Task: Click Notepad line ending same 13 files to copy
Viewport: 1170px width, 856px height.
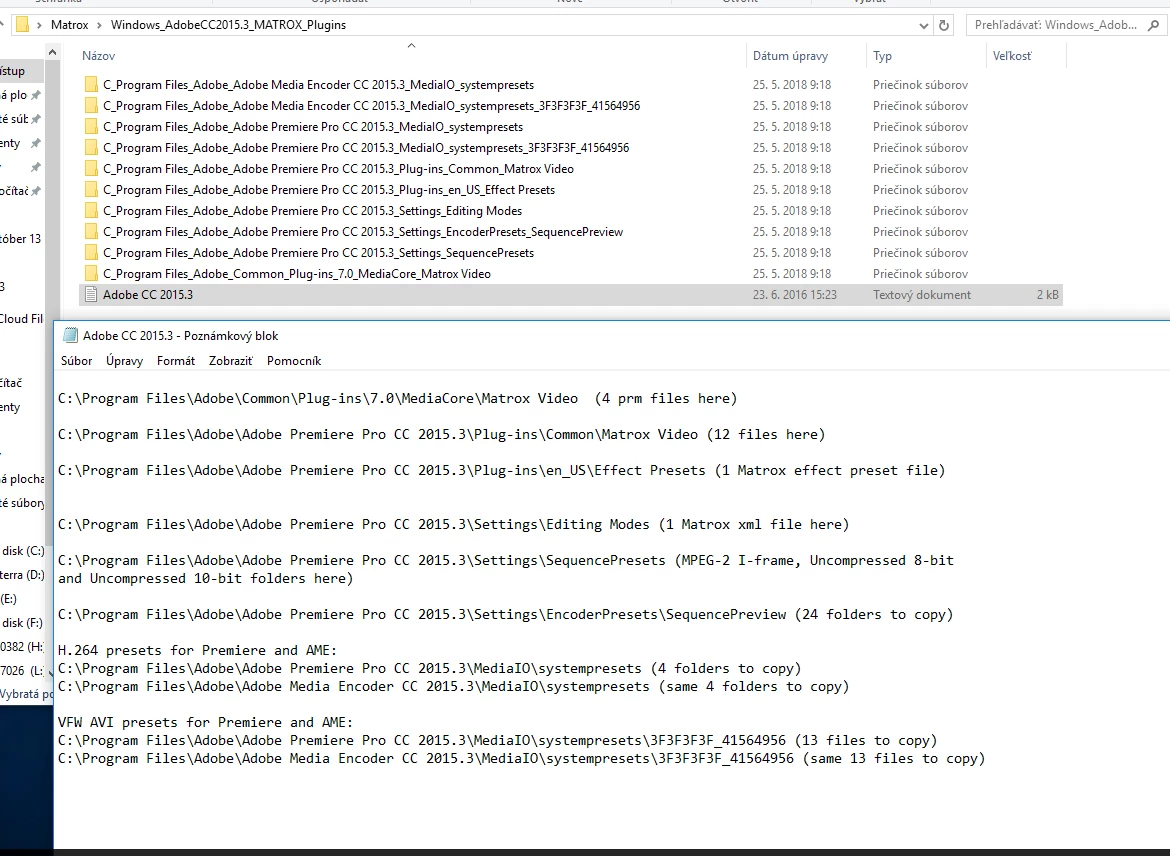Action: pos(522,758)
